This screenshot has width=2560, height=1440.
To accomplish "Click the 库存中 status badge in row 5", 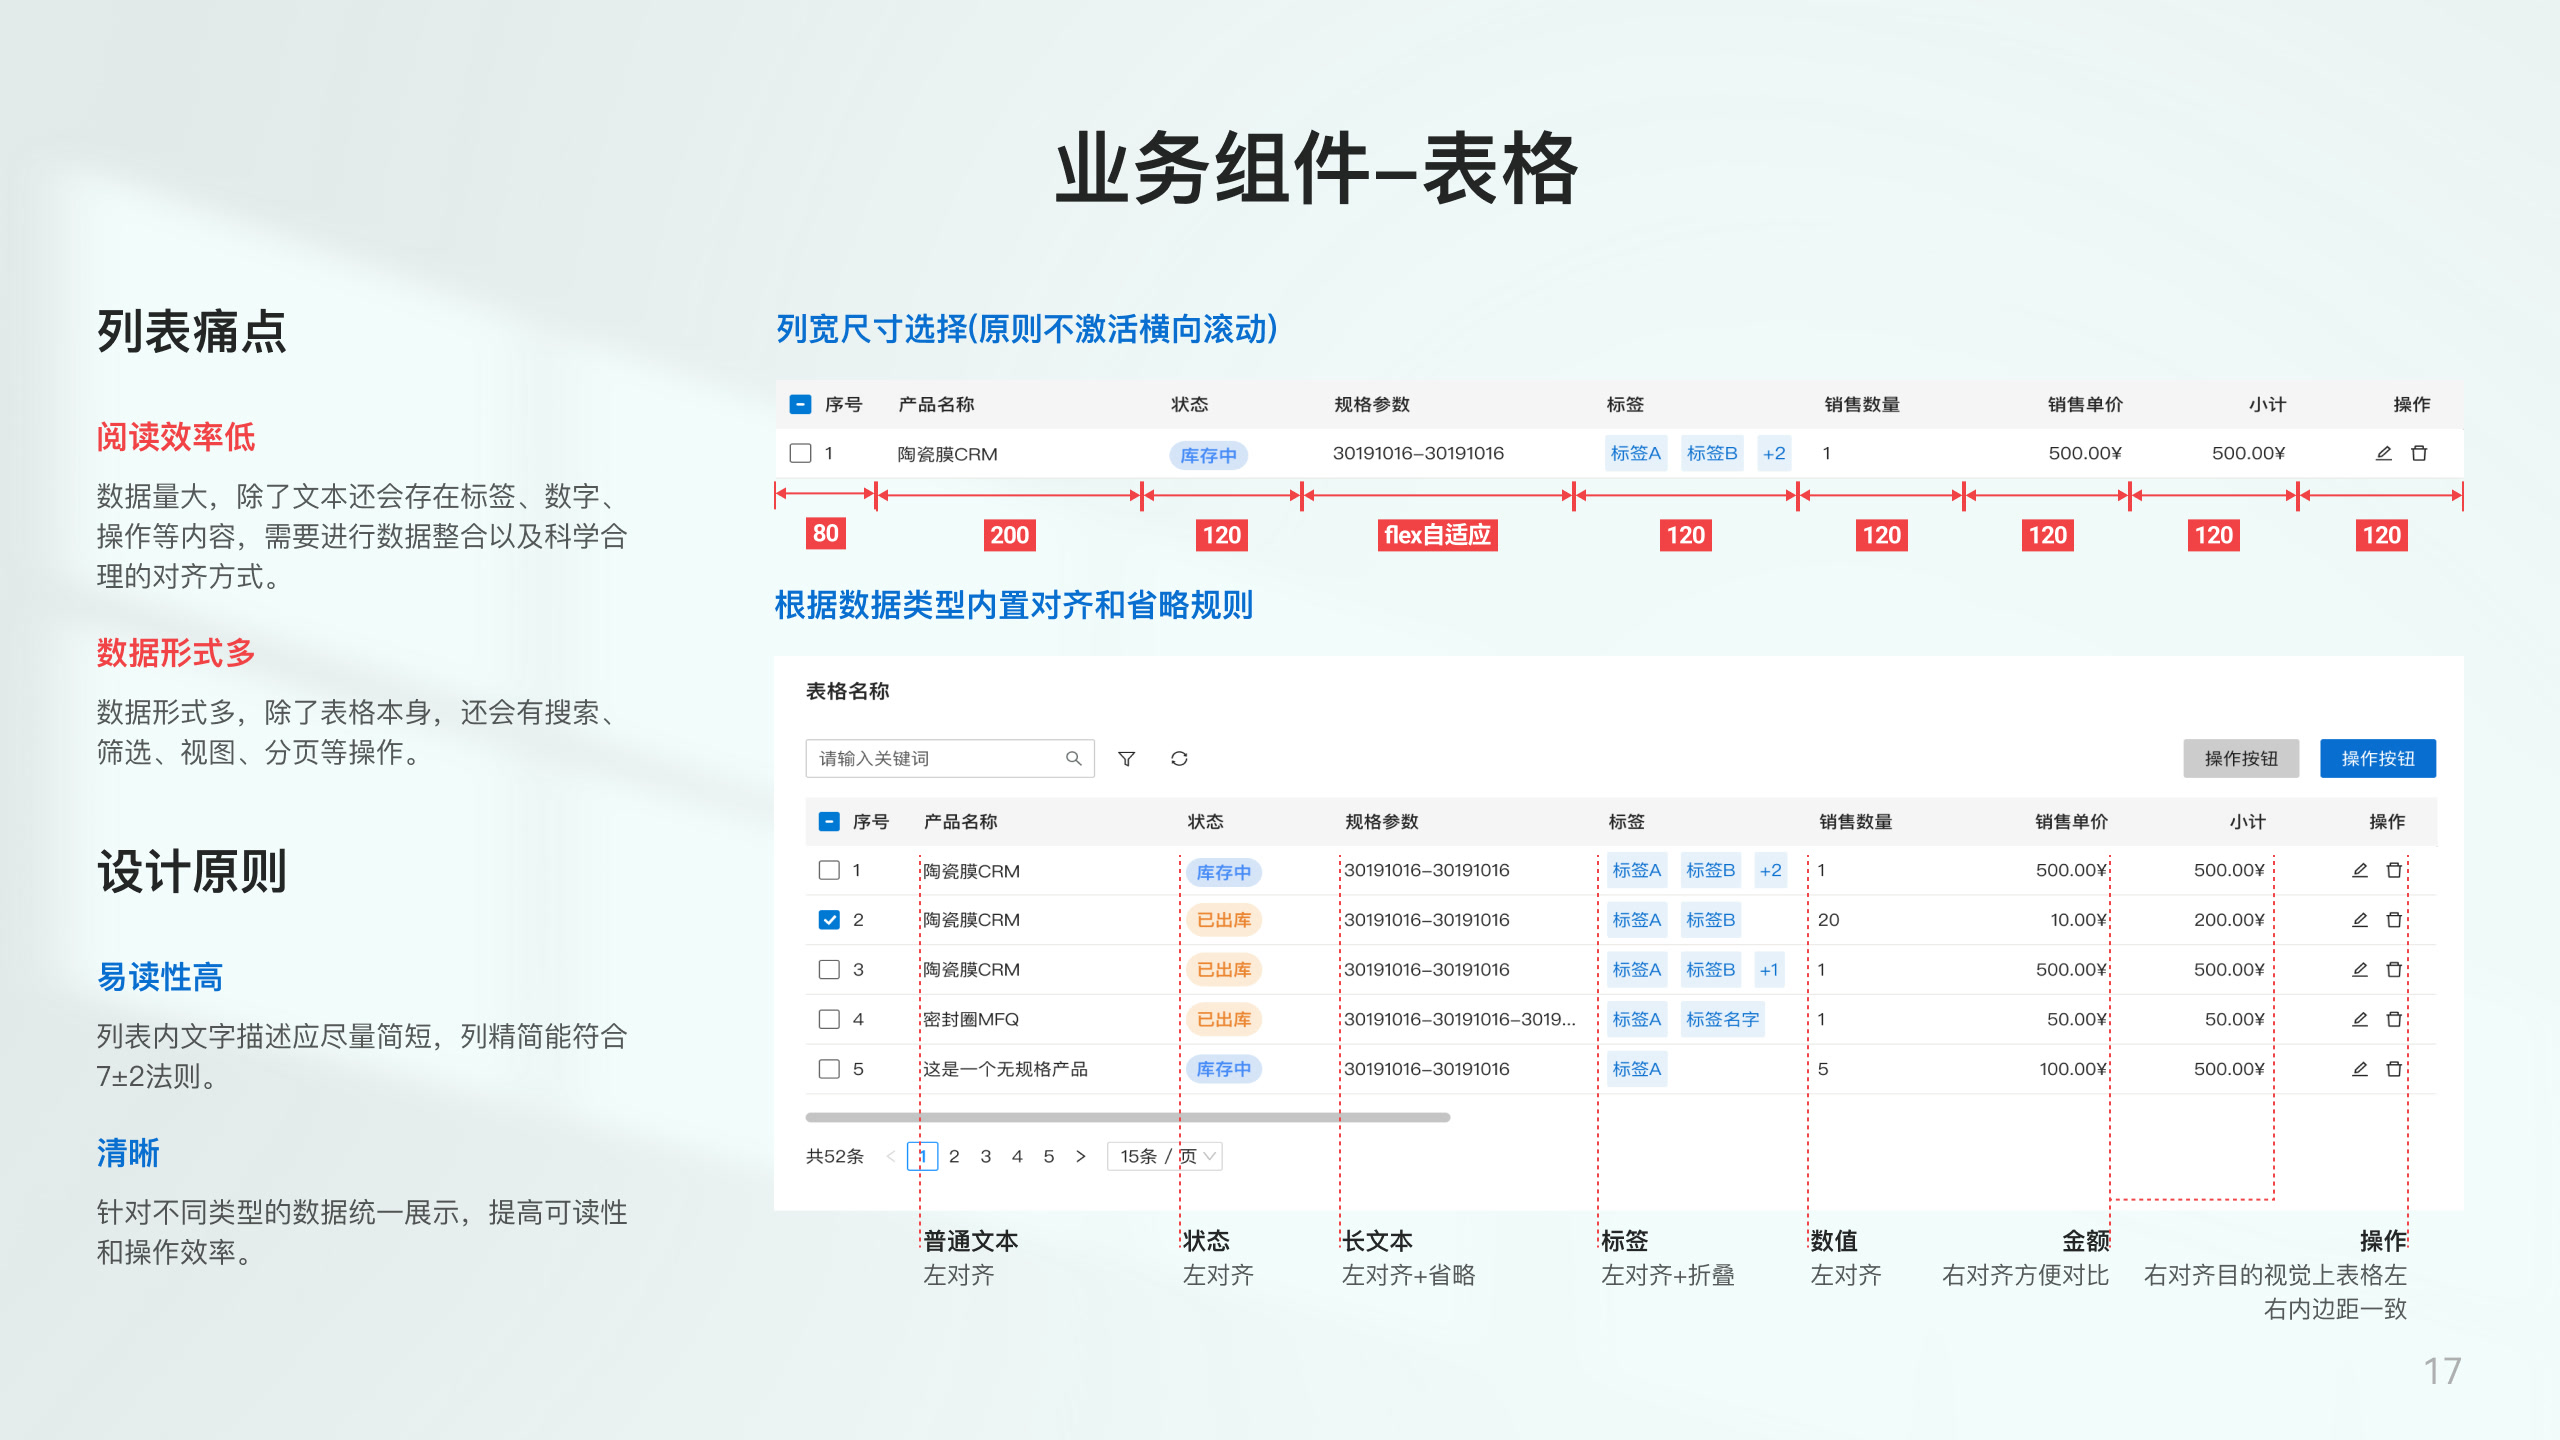I will [x=1224, y=1069].
